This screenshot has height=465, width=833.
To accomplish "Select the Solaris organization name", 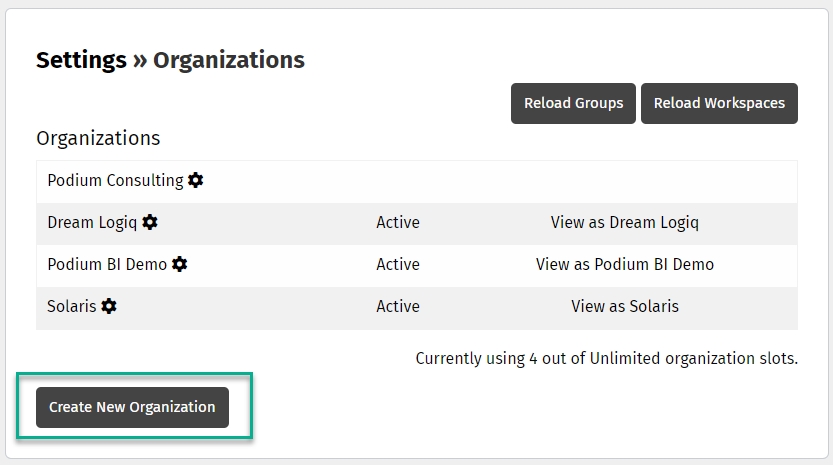I will 71,306.
